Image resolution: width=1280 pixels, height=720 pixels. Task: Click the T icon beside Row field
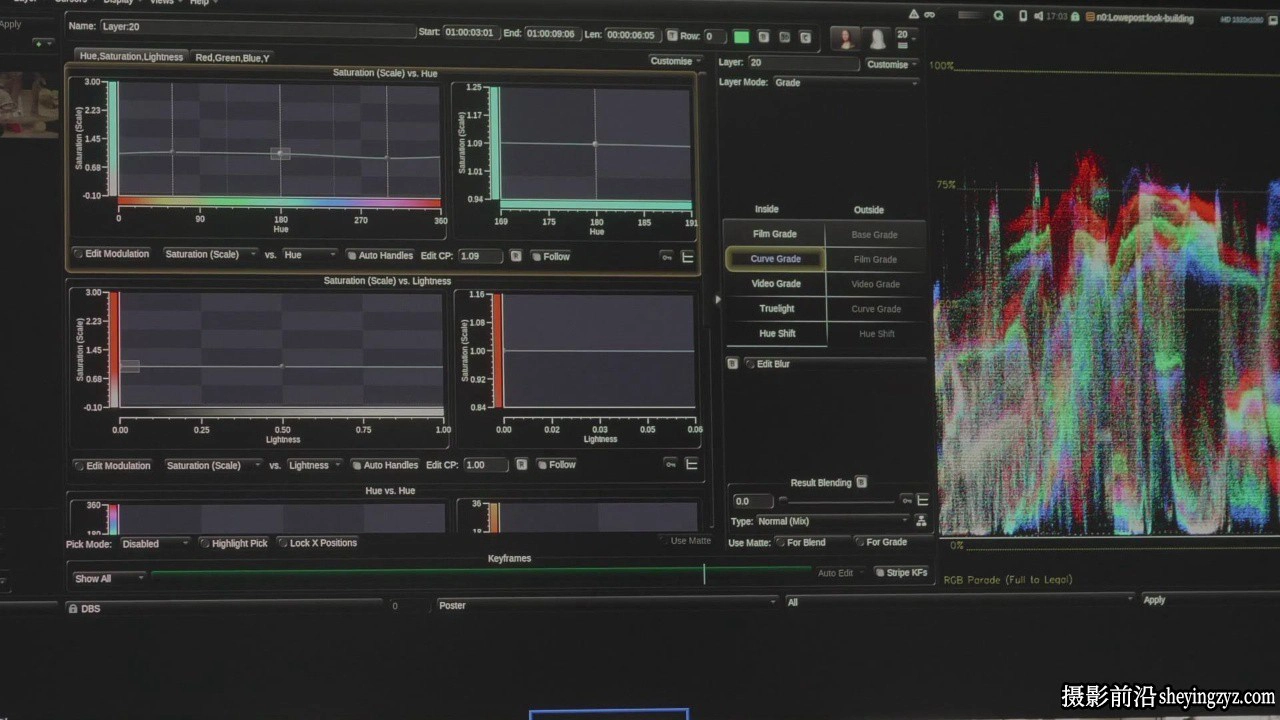(x=672, y=36)
